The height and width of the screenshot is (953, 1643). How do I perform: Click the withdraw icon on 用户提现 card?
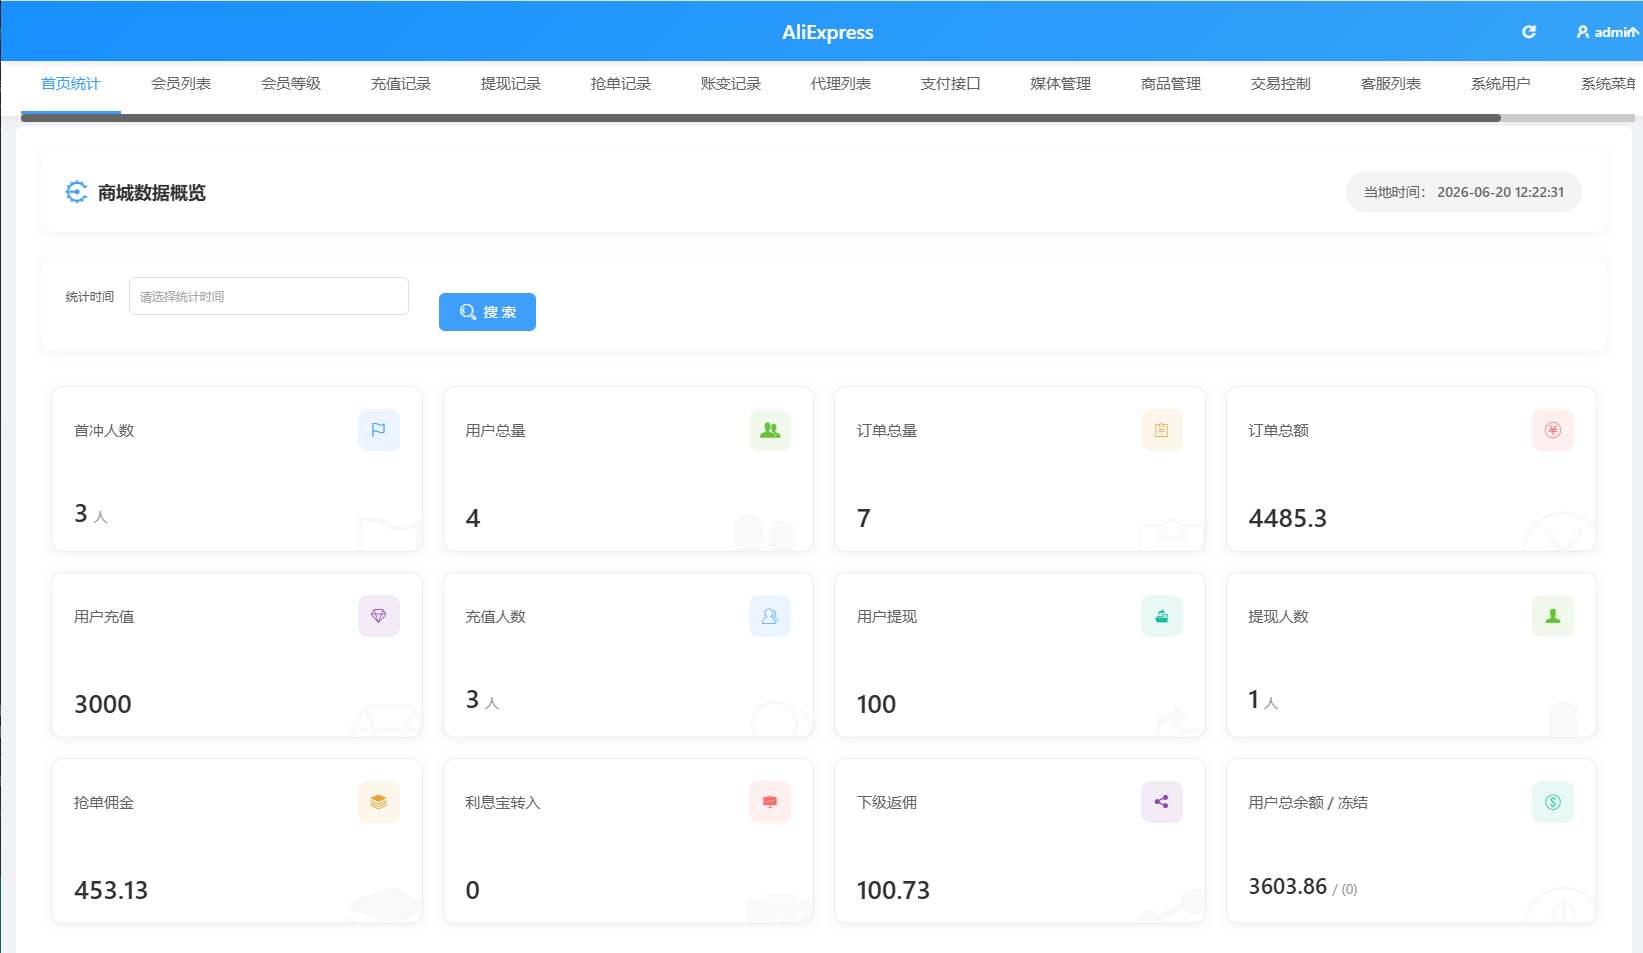click(1162, 616)
